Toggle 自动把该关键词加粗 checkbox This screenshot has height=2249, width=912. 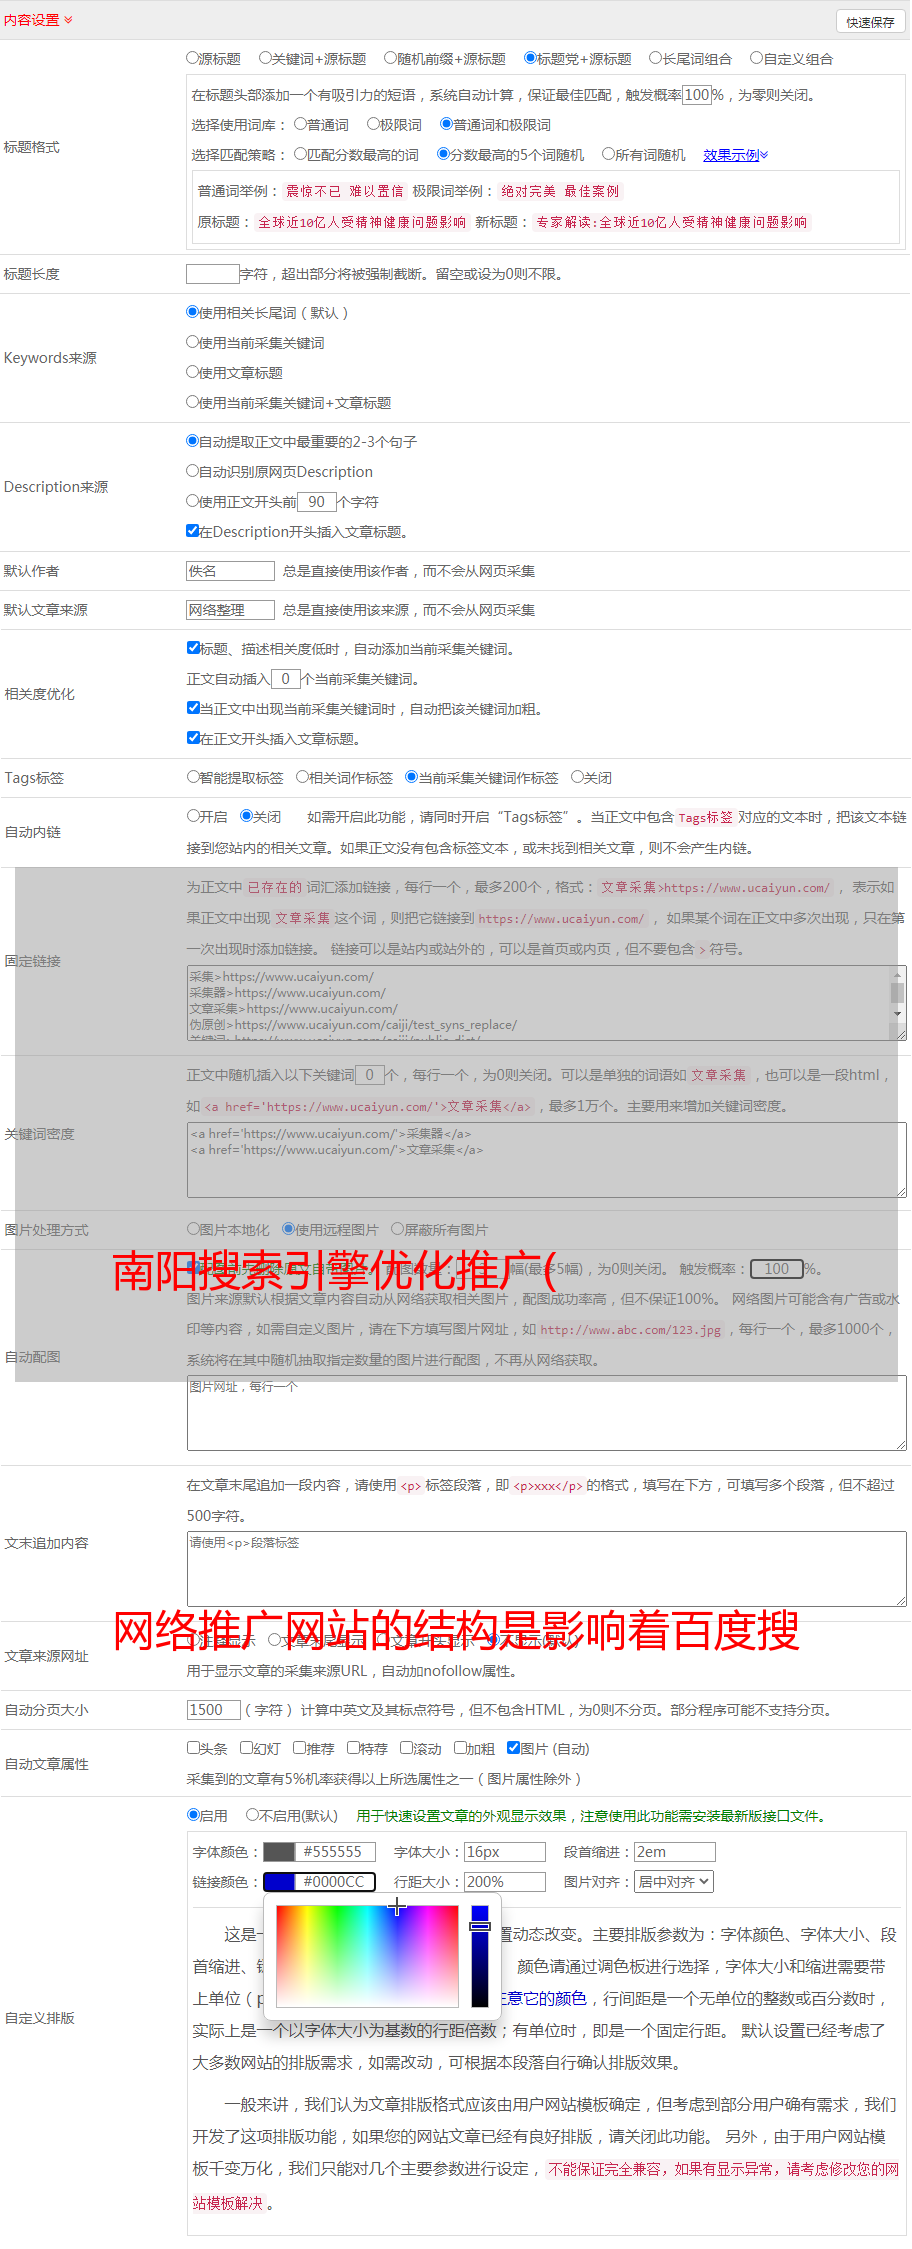pos(193,708)
